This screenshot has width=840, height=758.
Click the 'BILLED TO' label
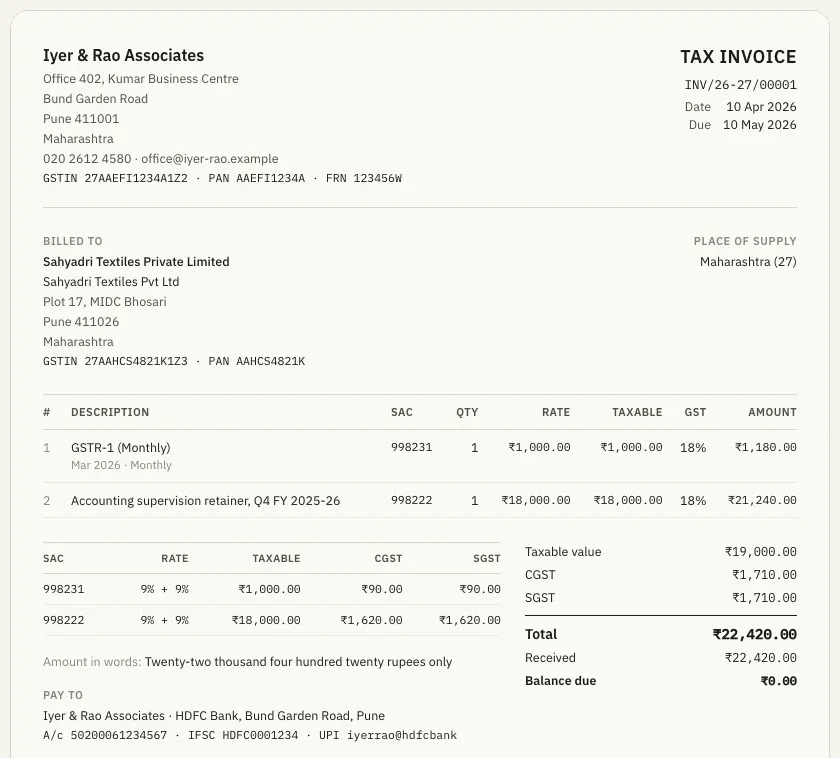click(72, 241)
